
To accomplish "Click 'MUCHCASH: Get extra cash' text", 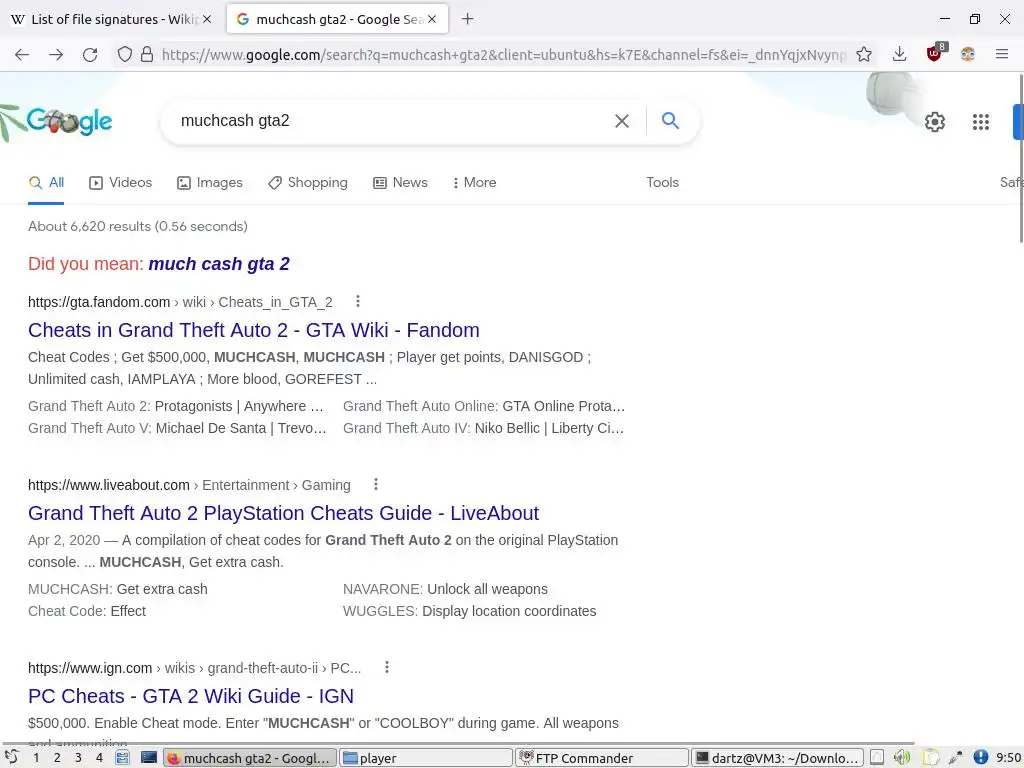I will click(118, 589).
